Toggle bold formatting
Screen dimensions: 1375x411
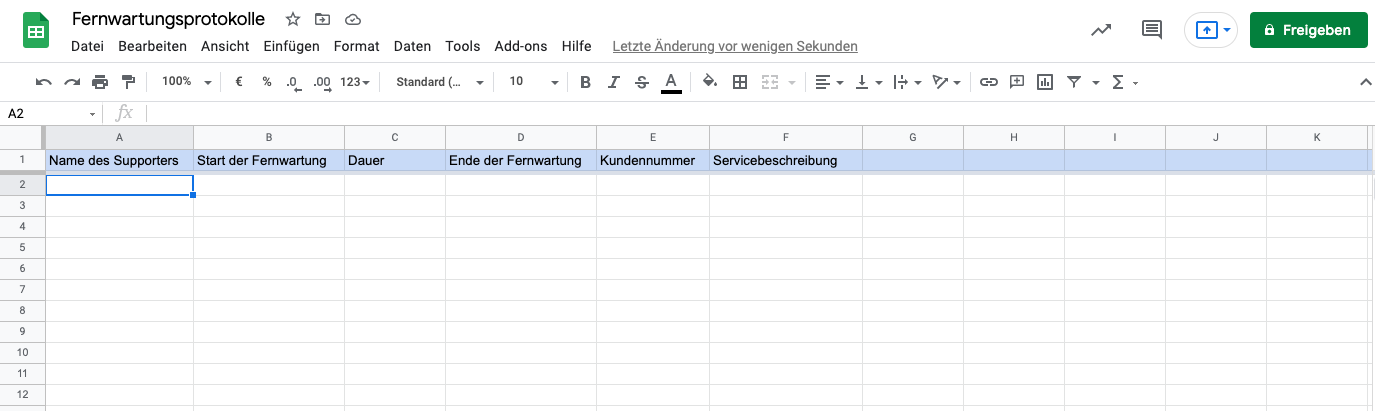(x=586, y=82)
